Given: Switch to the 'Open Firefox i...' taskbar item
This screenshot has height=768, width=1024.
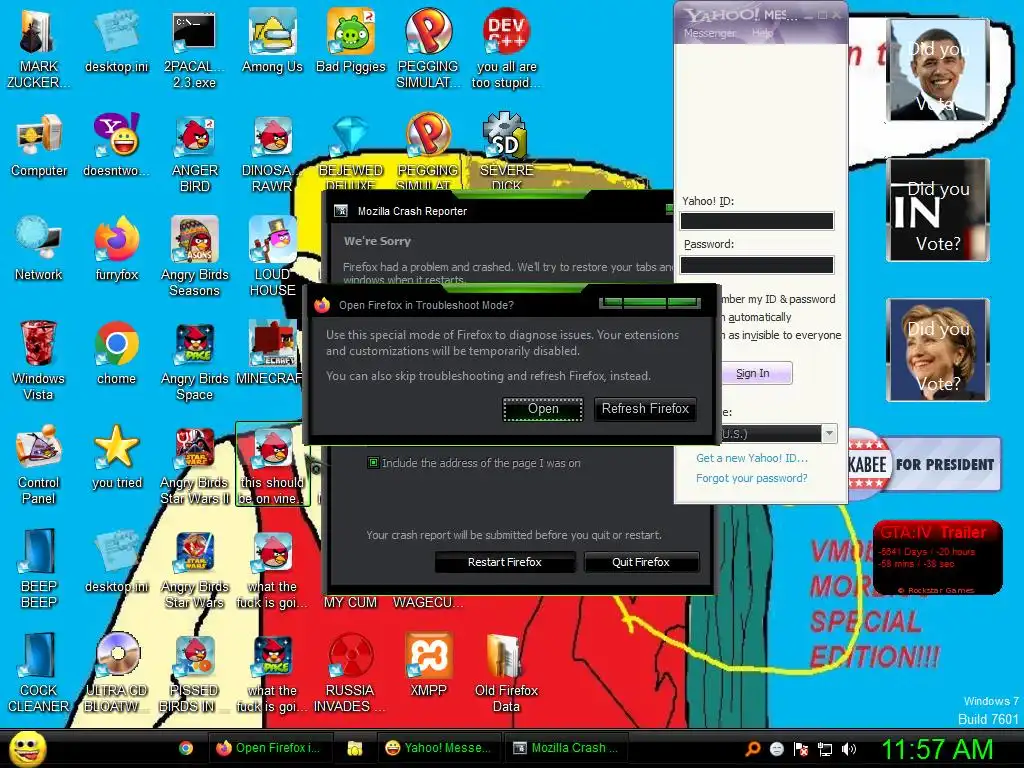Looking at the screenshot, I should (270, 748).
